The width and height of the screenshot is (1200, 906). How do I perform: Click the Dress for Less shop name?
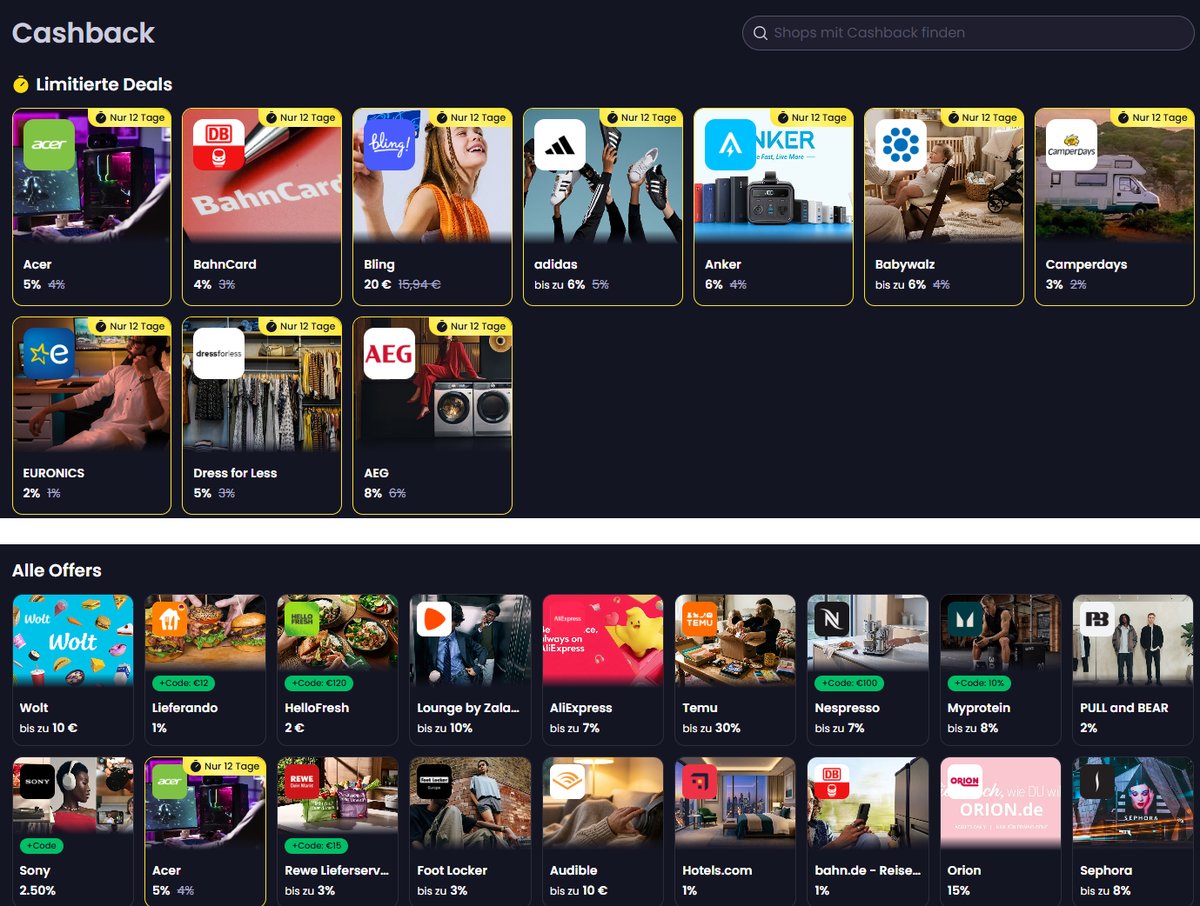235,473
